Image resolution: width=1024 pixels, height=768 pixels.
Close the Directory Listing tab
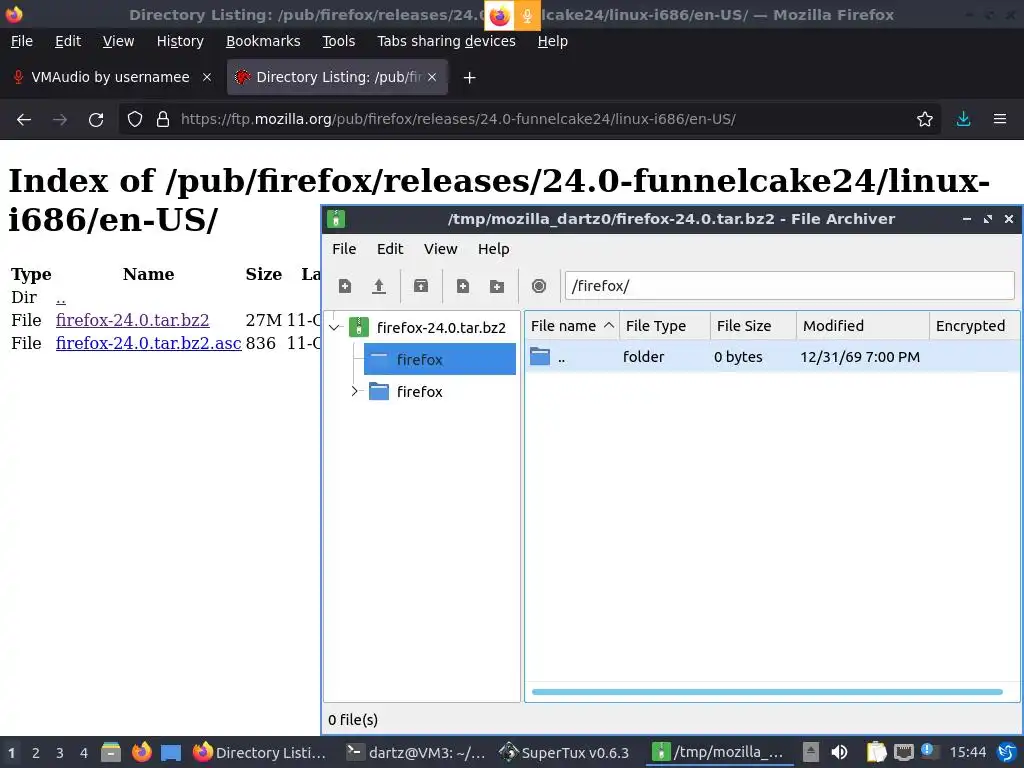coord(432,77)
